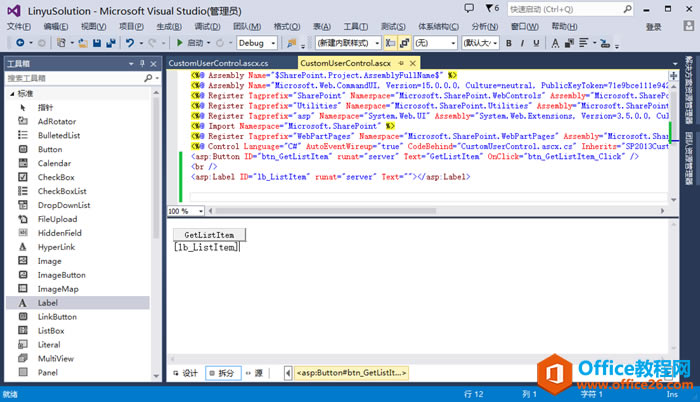Open the Debug configuration dropdown
This screenshot has width=700, height=402.
258,43
